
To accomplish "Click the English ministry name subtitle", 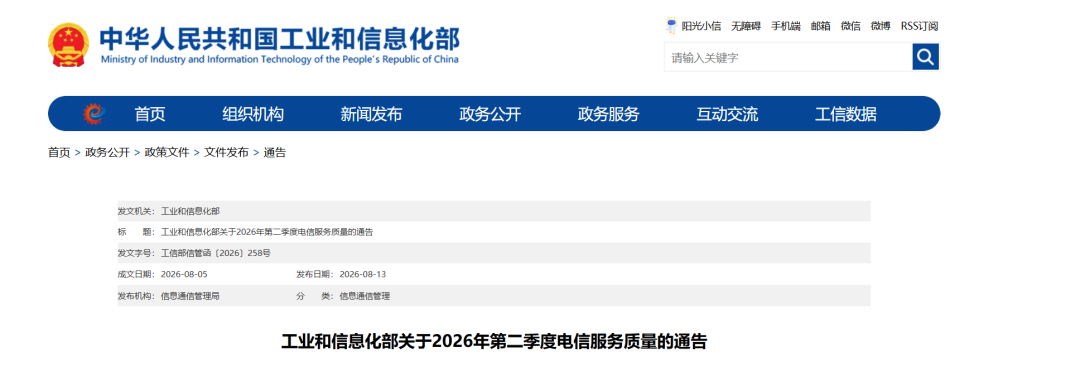I will click(x=279, y=60).
